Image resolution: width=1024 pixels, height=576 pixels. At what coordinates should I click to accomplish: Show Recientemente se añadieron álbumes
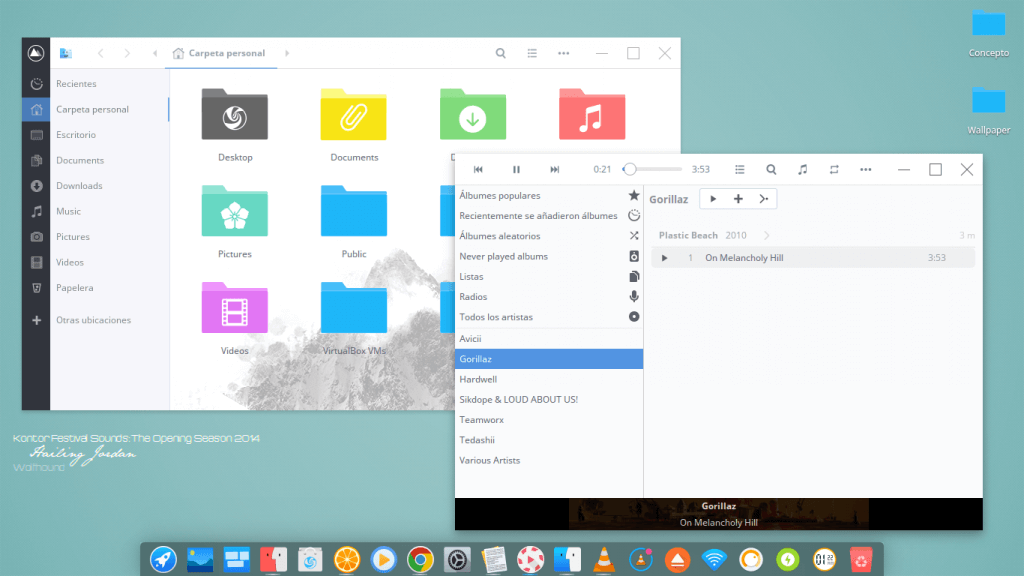(x=549, y=216)
